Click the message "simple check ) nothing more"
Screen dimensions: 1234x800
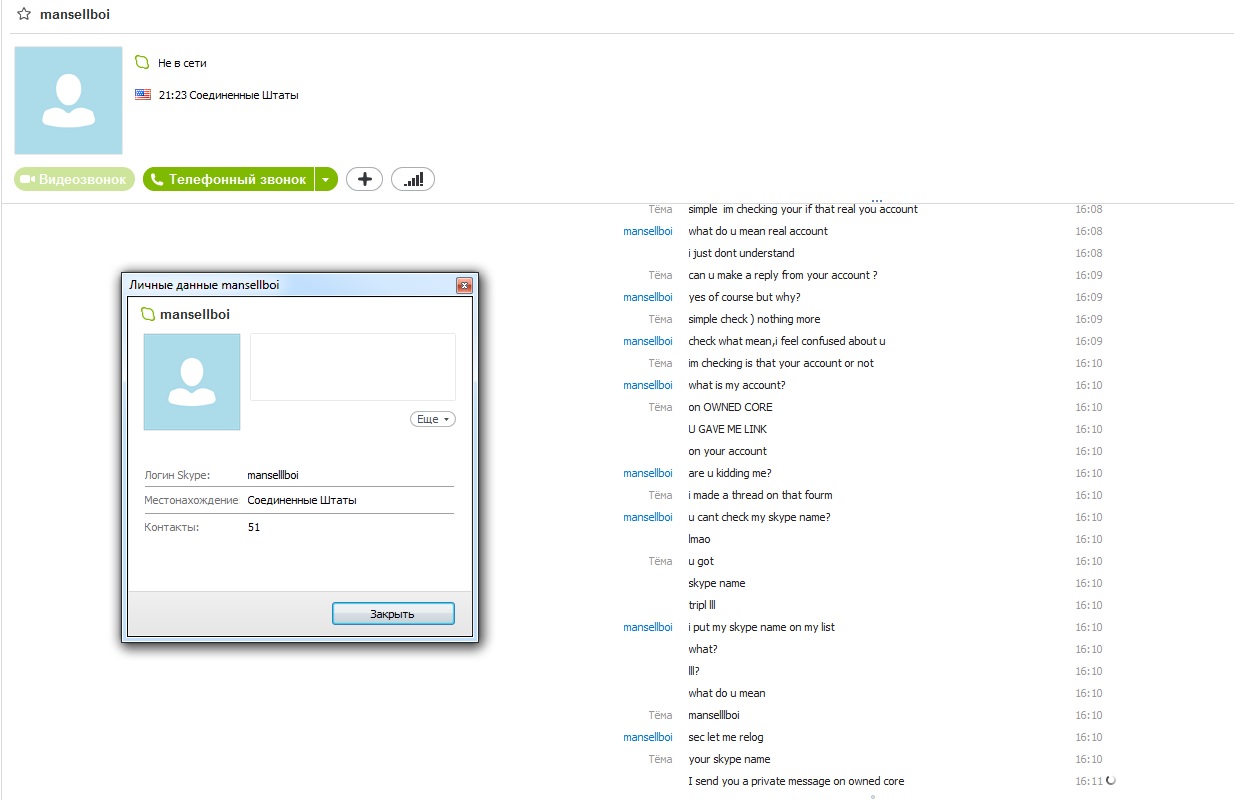tap(754, 319)
